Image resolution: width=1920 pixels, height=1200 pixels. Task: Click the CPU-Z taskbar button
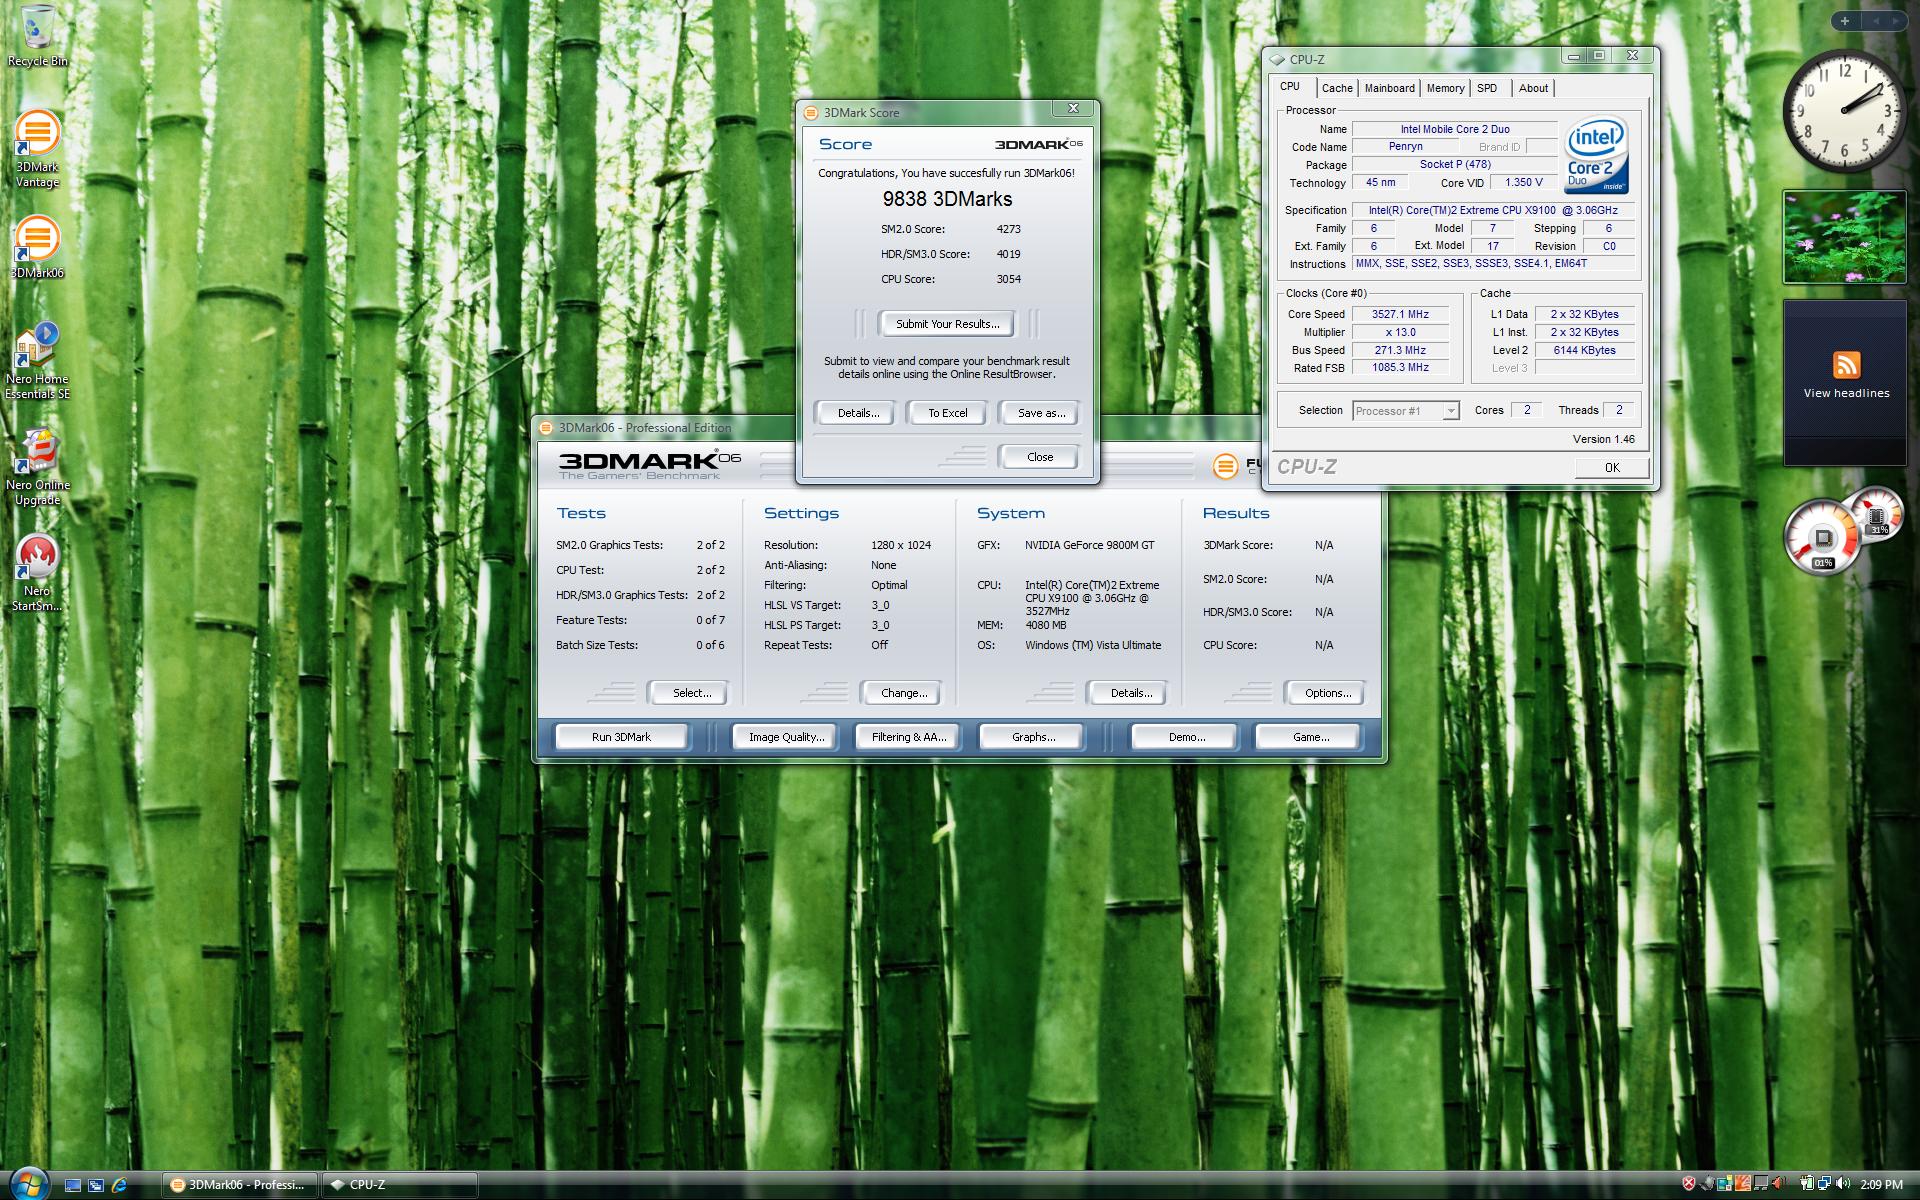398,1185
